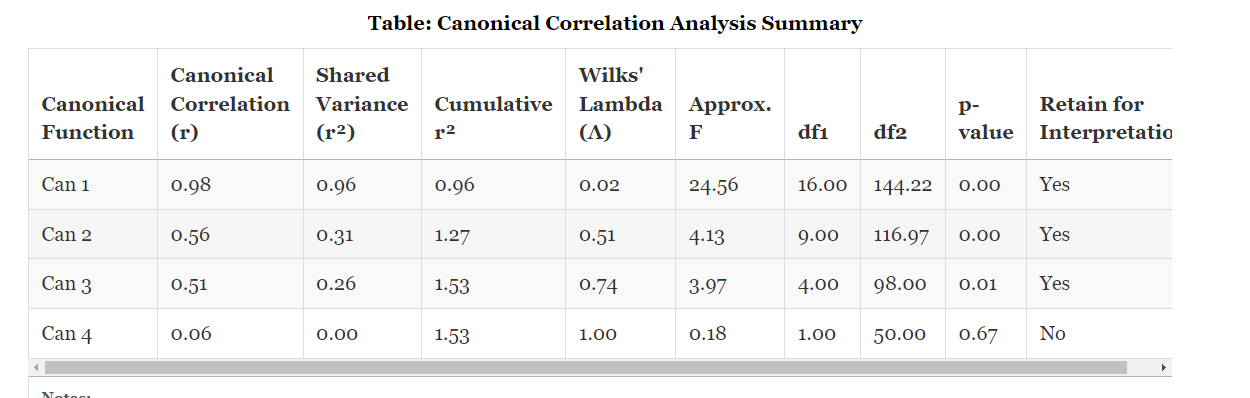Click the Approx. F column header
This screenshot has width=1250, height=398.
[731, 118]
